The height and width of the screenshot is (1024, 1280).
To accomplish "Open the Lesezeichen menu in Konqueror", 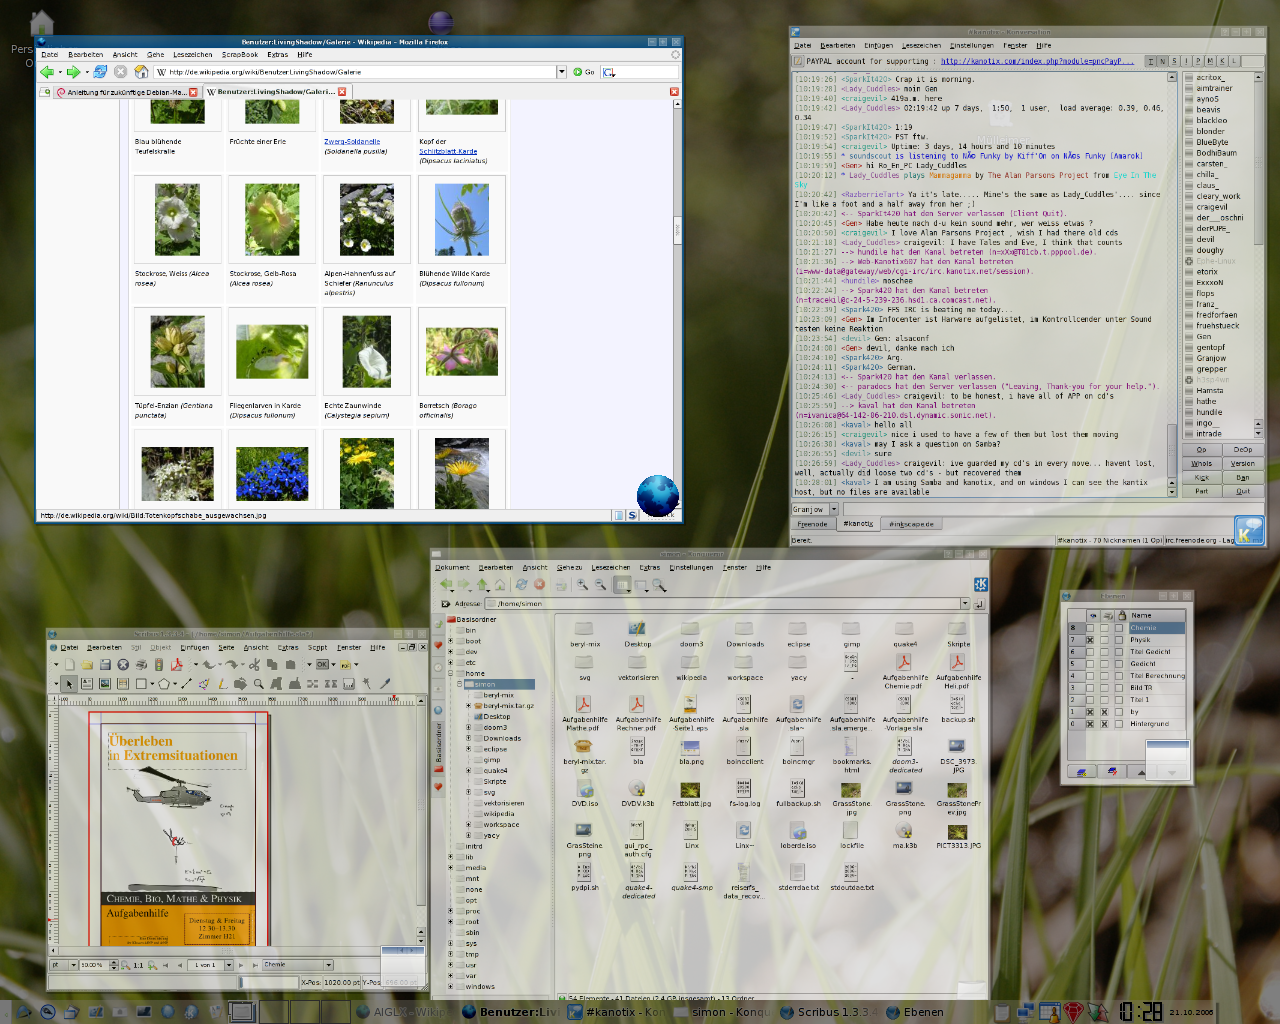I will [x=610, y=567].
